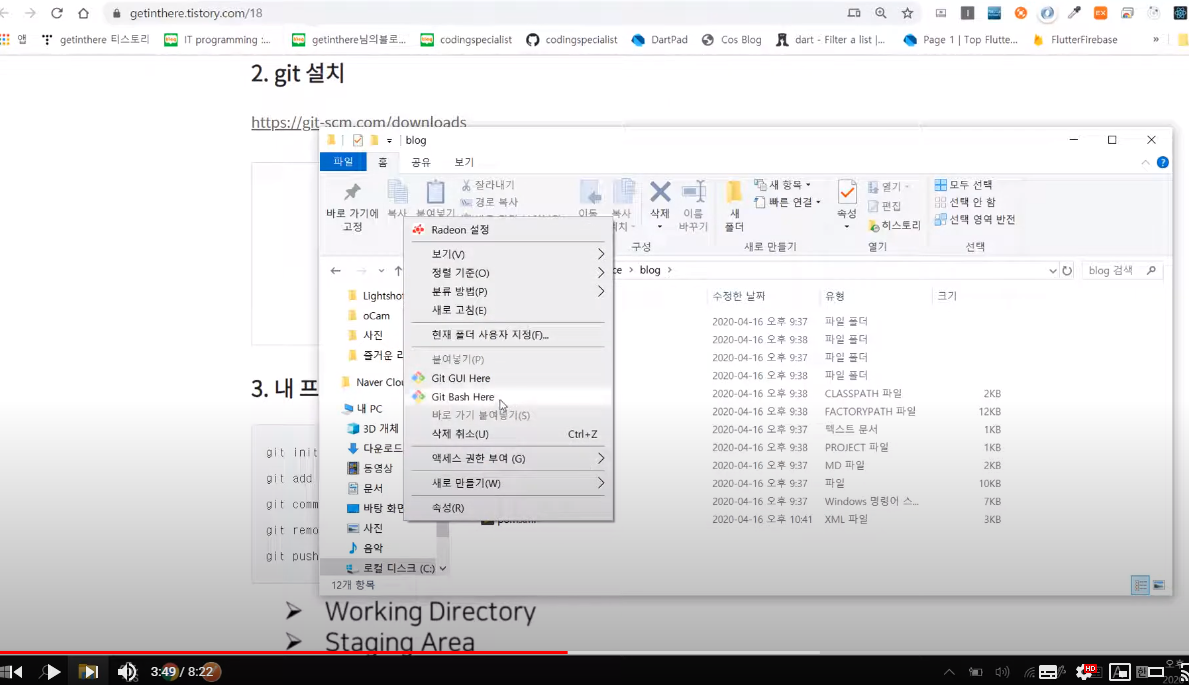Viewport: 1189px width, 685px height.
Task: Open Git GUI Here from context menu
Action: click(x=460, y=378)
